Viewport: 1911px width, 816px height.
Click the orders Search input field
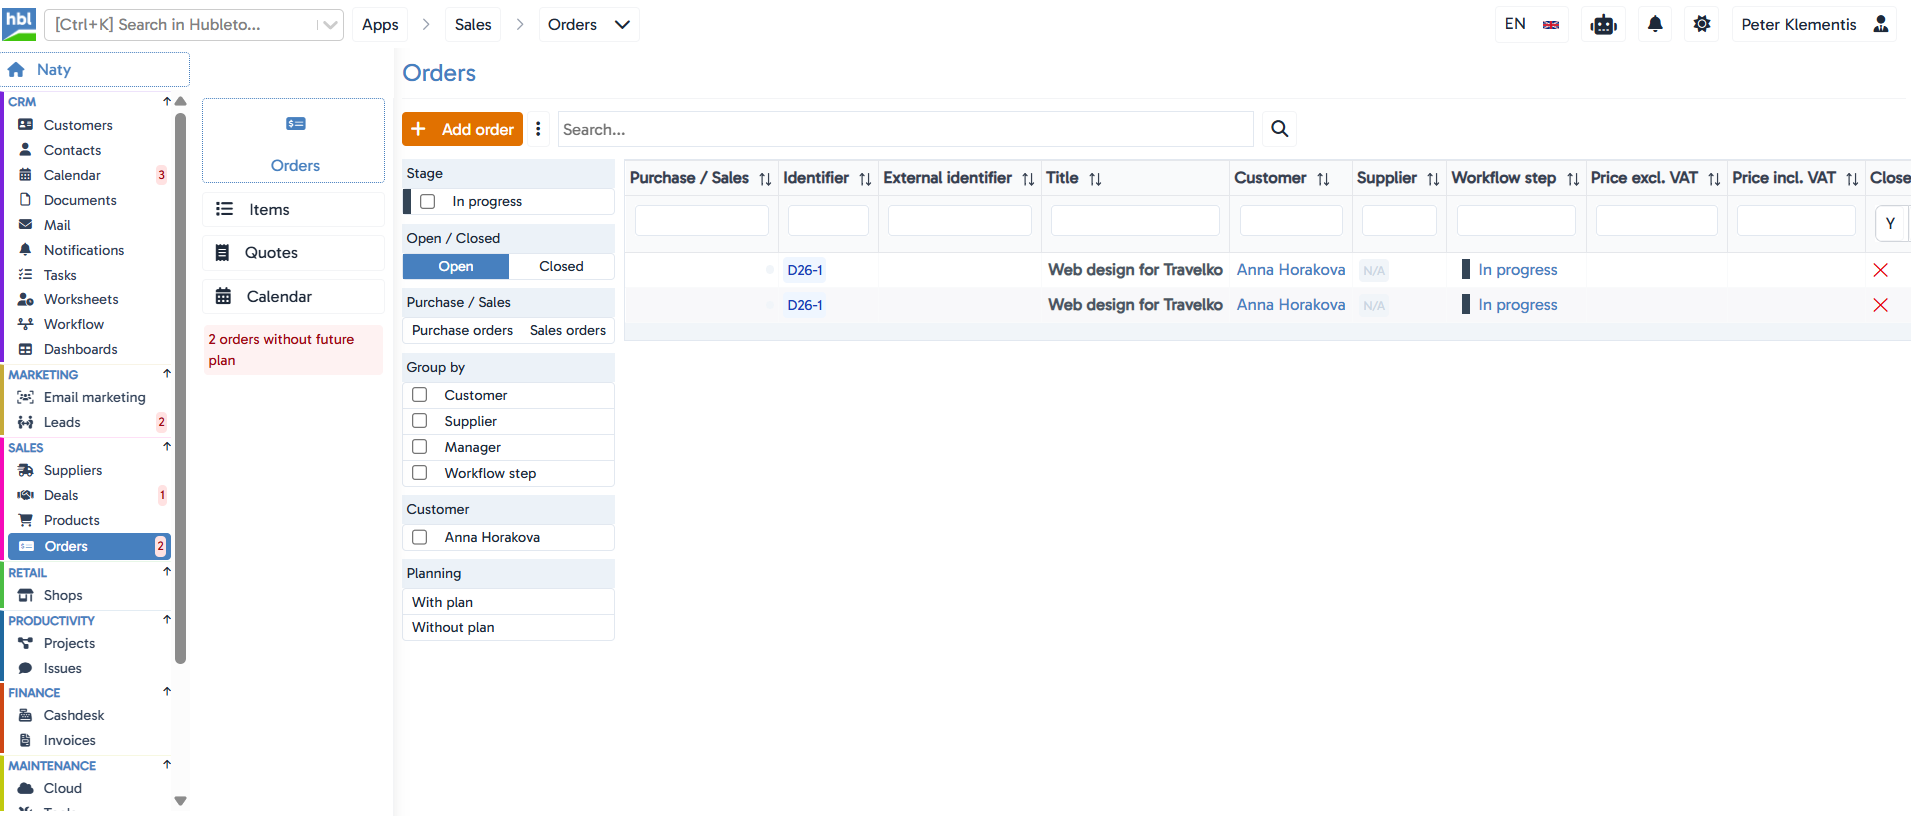[905, 129]
